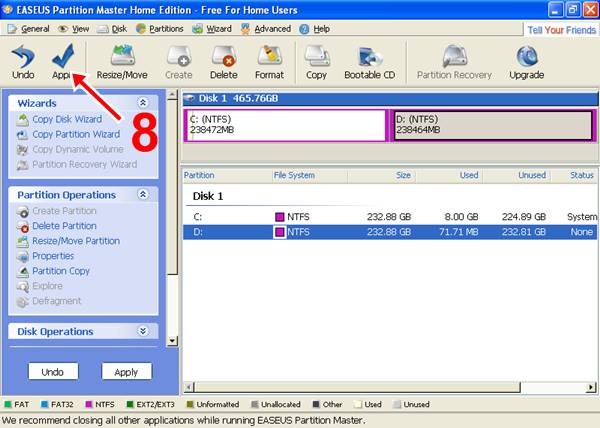Viewport: 600px width, 428px height.
Task: Click the horizontal scrollbar right arrow
Action: tap(591, 387)
